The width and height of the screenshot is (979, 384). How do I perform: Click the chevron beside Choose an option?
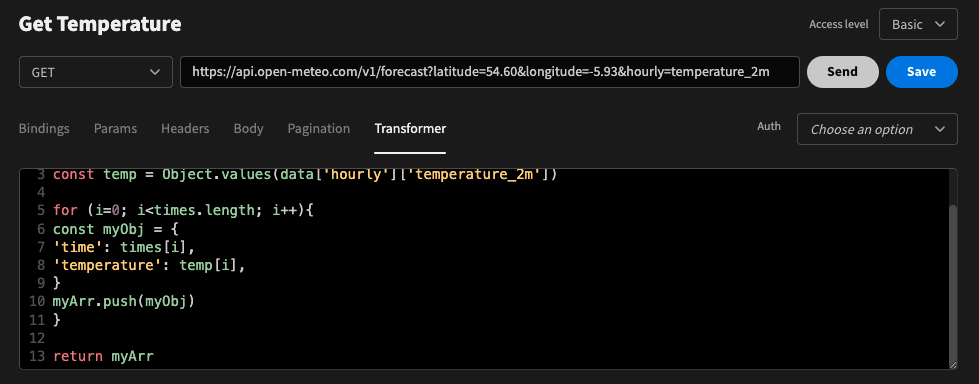pos(940,129)
